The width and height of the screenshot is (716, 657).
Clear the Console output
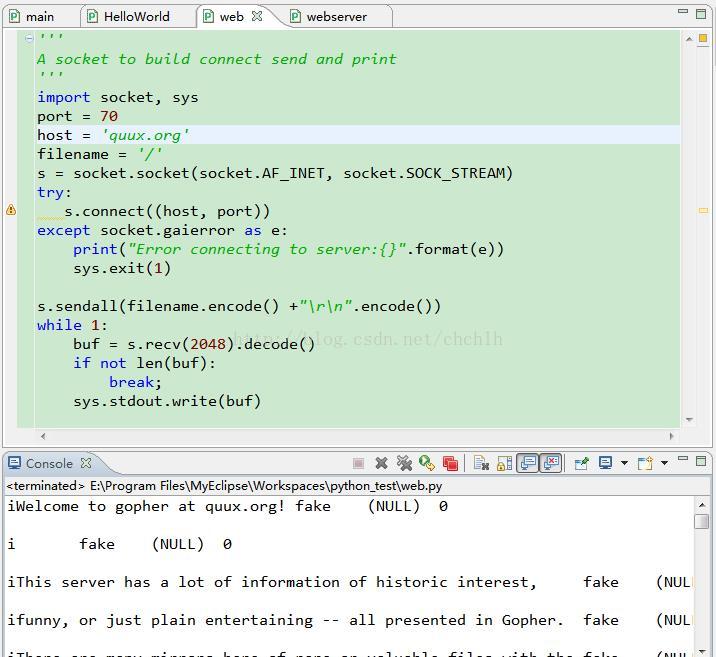[481, 463]
